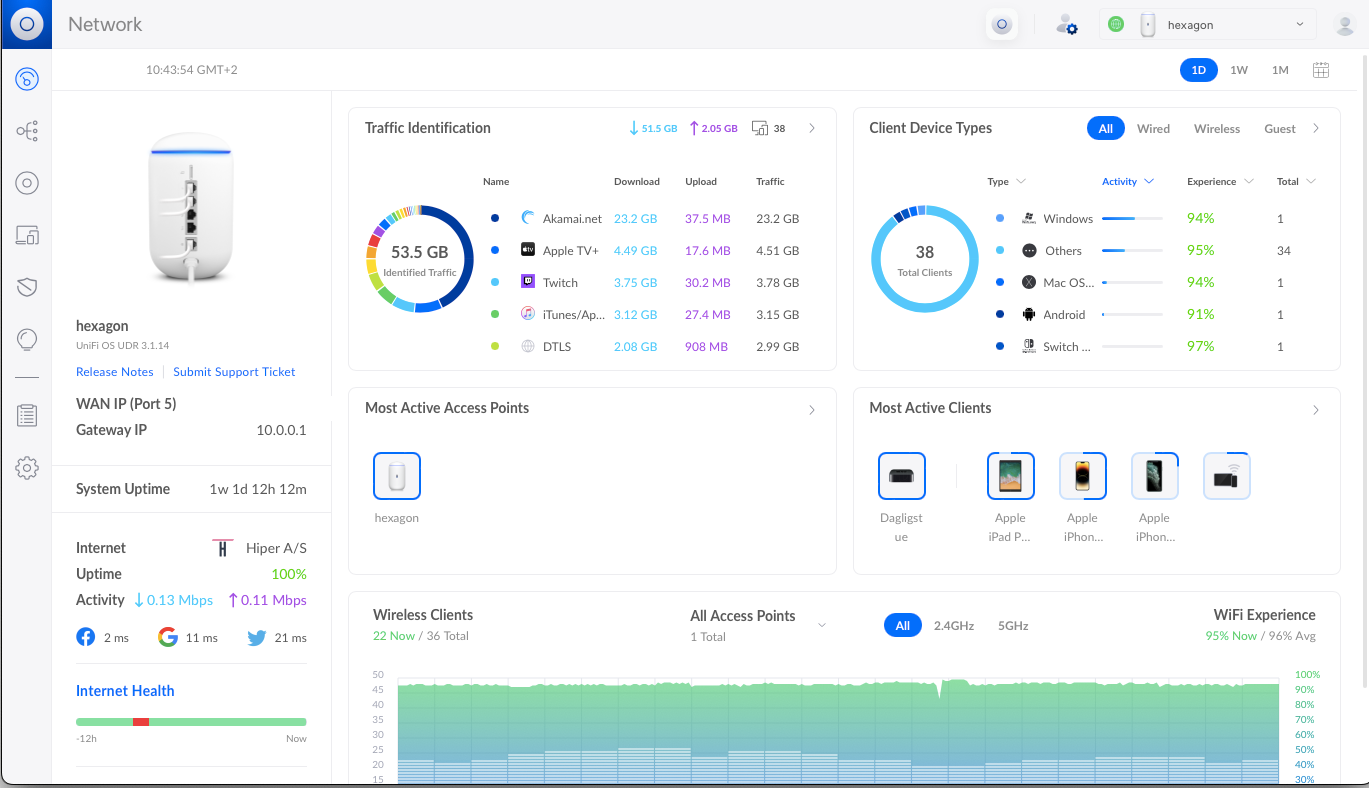Select the 1W time range
The height and width of the screenshot is (788, 1369).
(x=1239, y=70)
